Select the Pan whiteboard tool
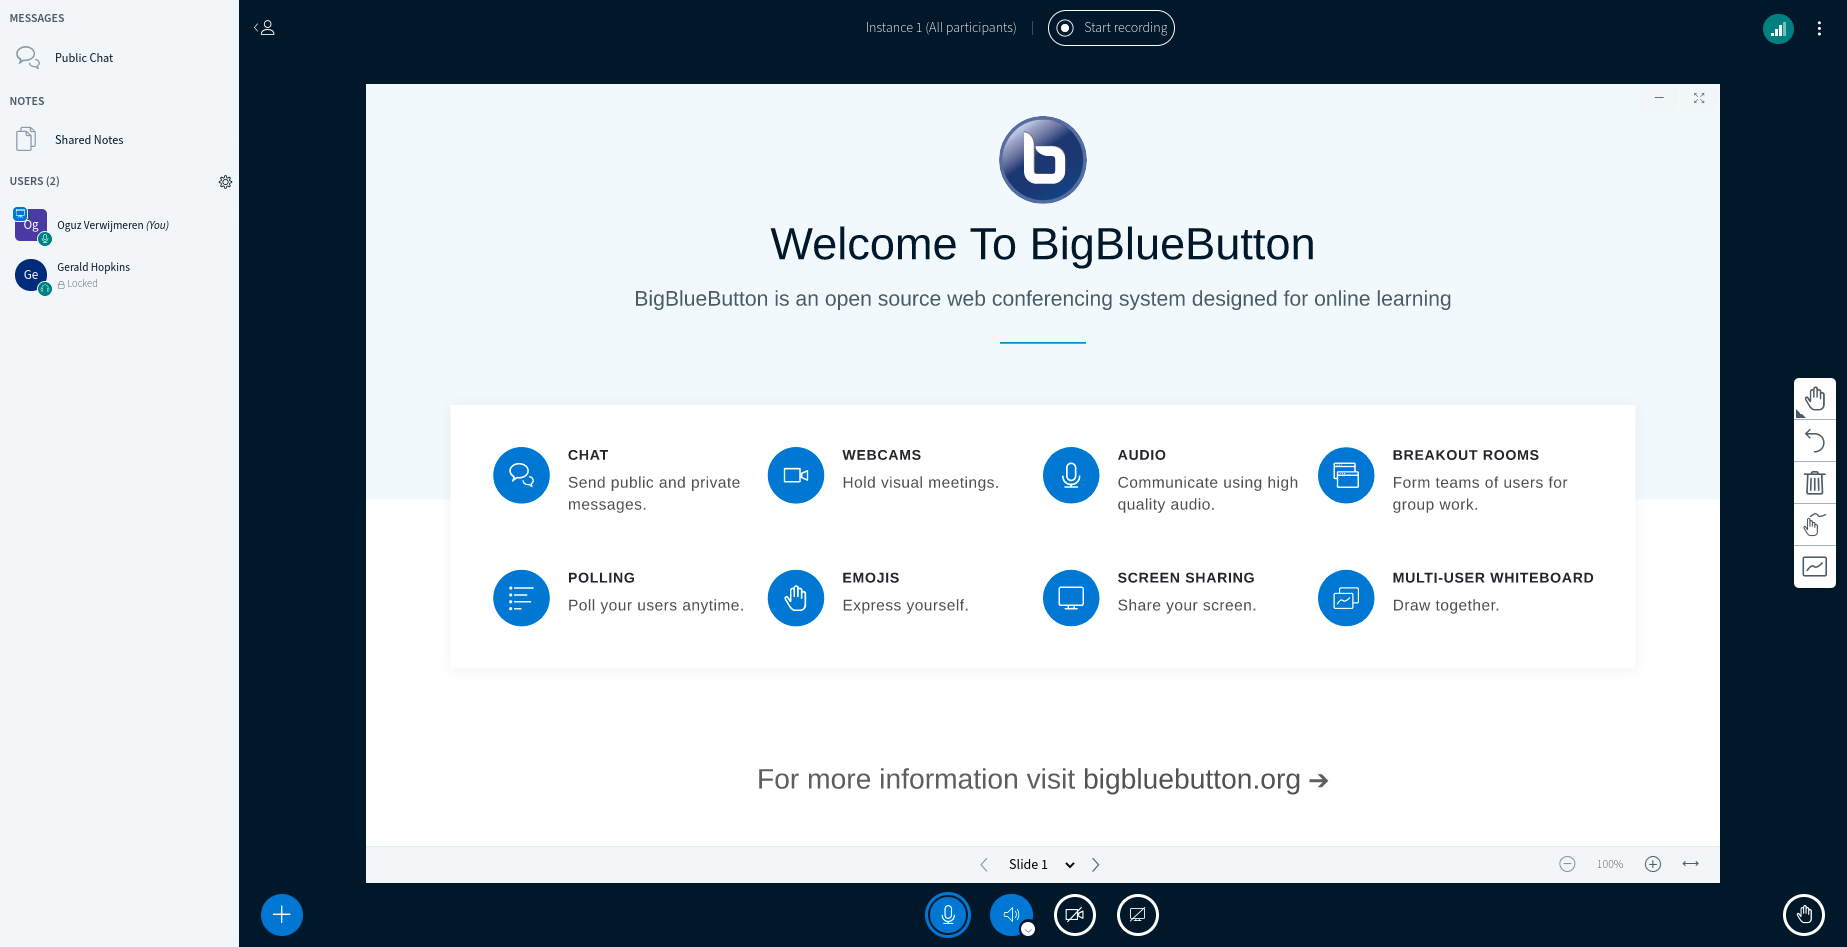Viewport: 1847px width, 947px height. [1815, 399]
